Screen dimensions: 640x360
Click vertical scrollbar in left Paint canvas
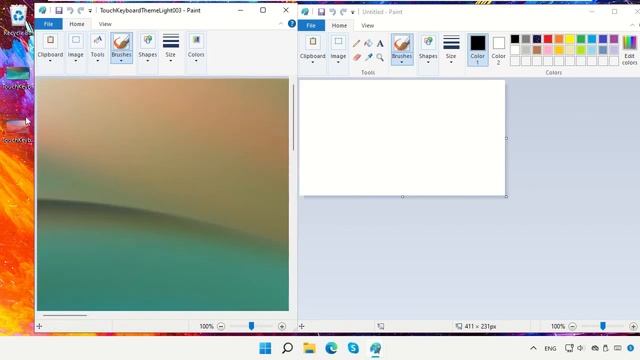pos(293,118)
